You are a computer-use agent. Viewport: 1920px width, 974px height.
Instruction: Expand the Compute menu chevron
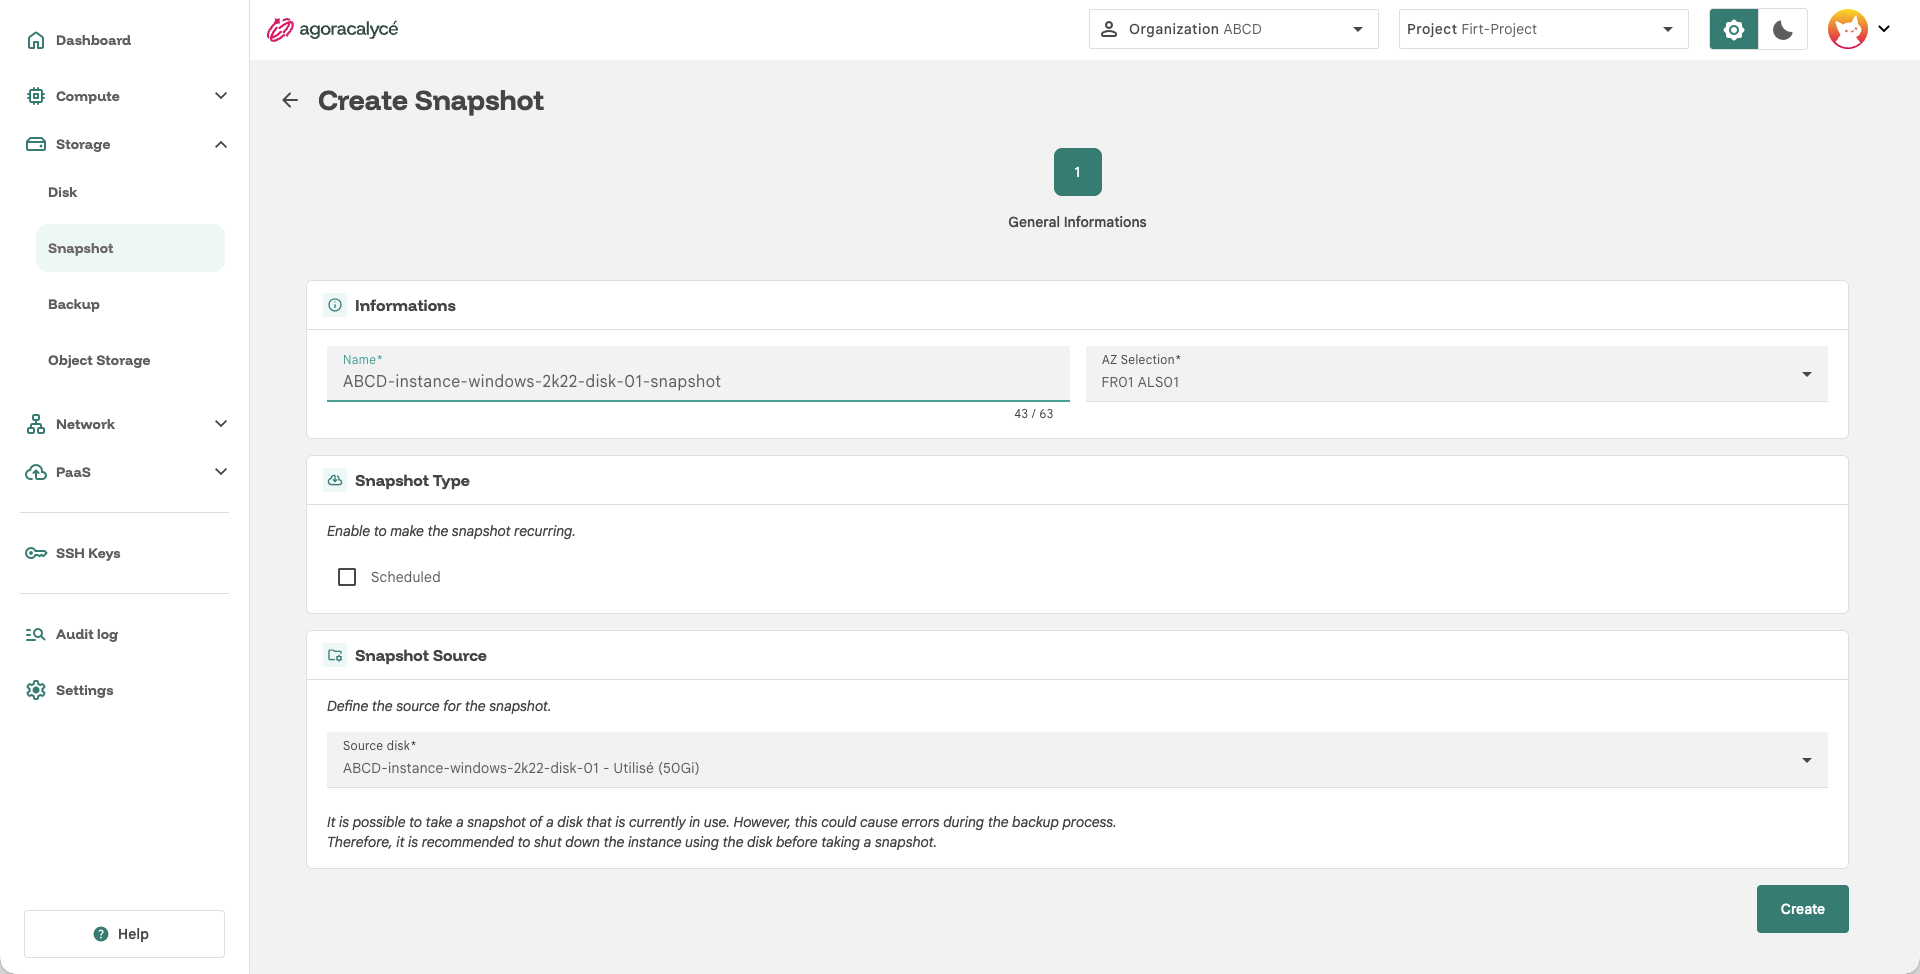coord(221,96)
